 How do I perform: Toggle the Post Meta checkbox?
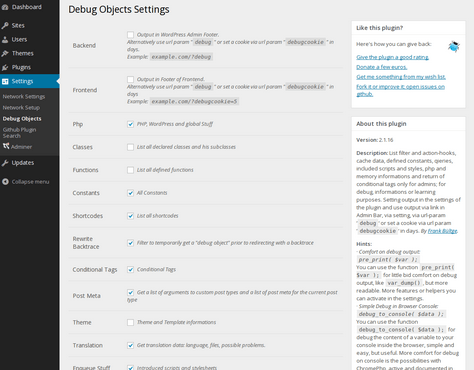pos(130,292)
